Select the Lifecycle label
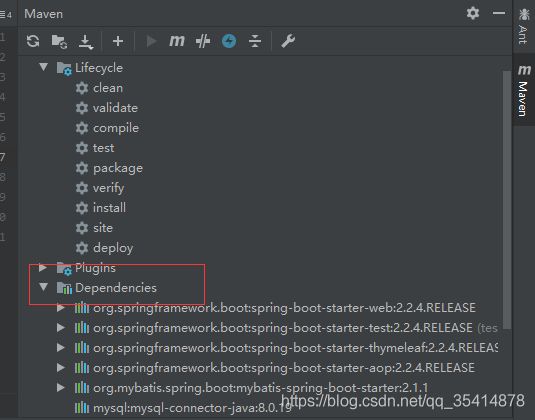 coord(99,68)
